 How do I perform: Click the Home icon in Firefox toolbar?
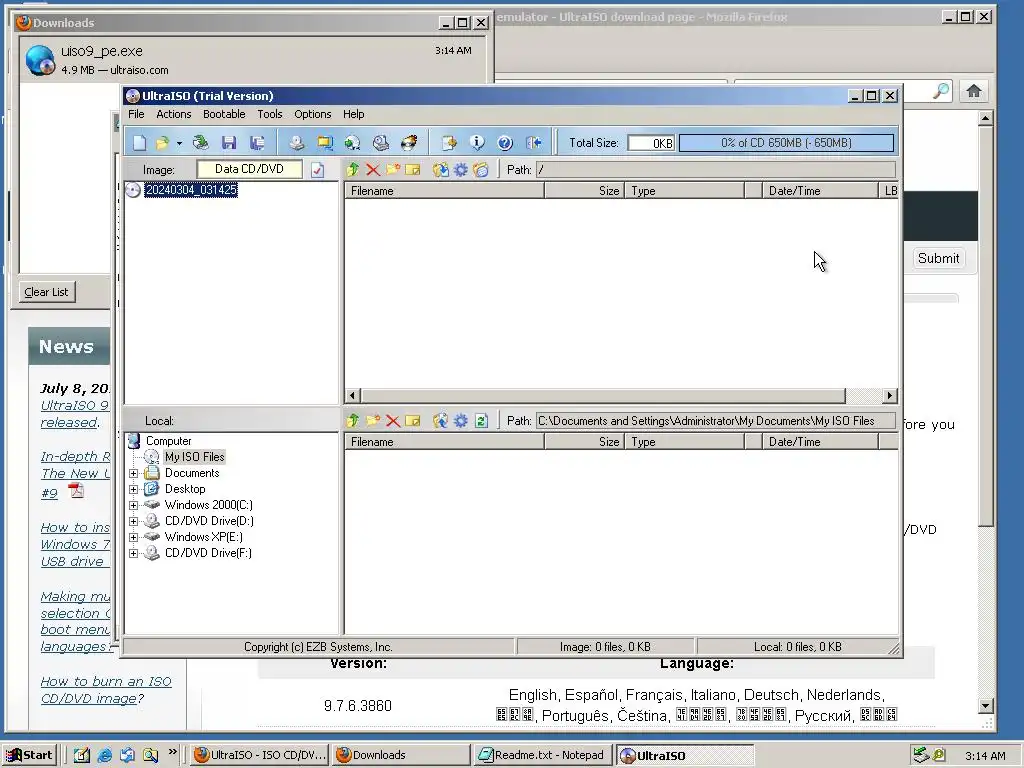click(x=974, y=91)
